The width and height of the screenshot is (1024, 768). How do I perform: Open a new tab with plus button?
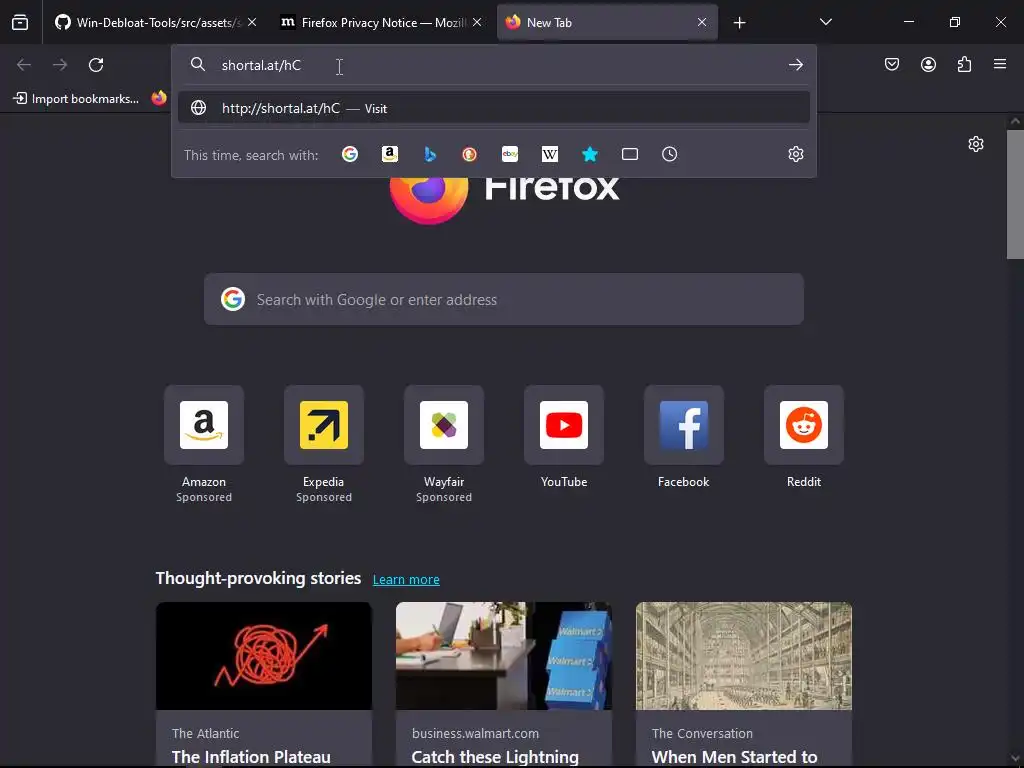click(739, 23)
